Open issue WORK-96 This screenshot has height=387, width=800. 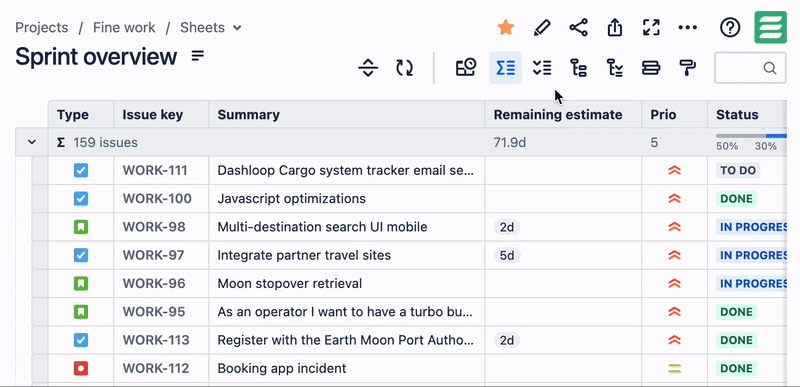tap(154, 283)
